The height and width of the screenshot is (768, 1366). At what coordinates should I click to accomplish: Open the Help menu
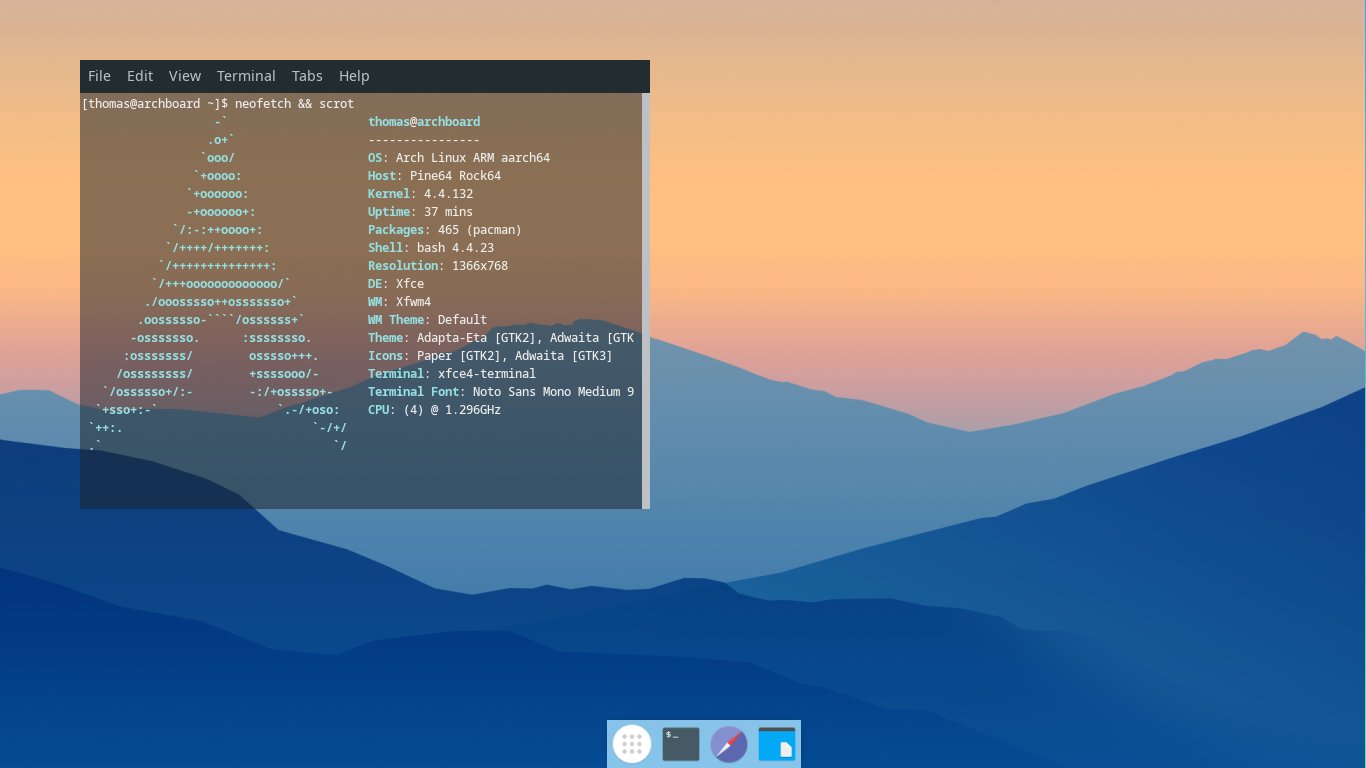(x=354, y=76)
